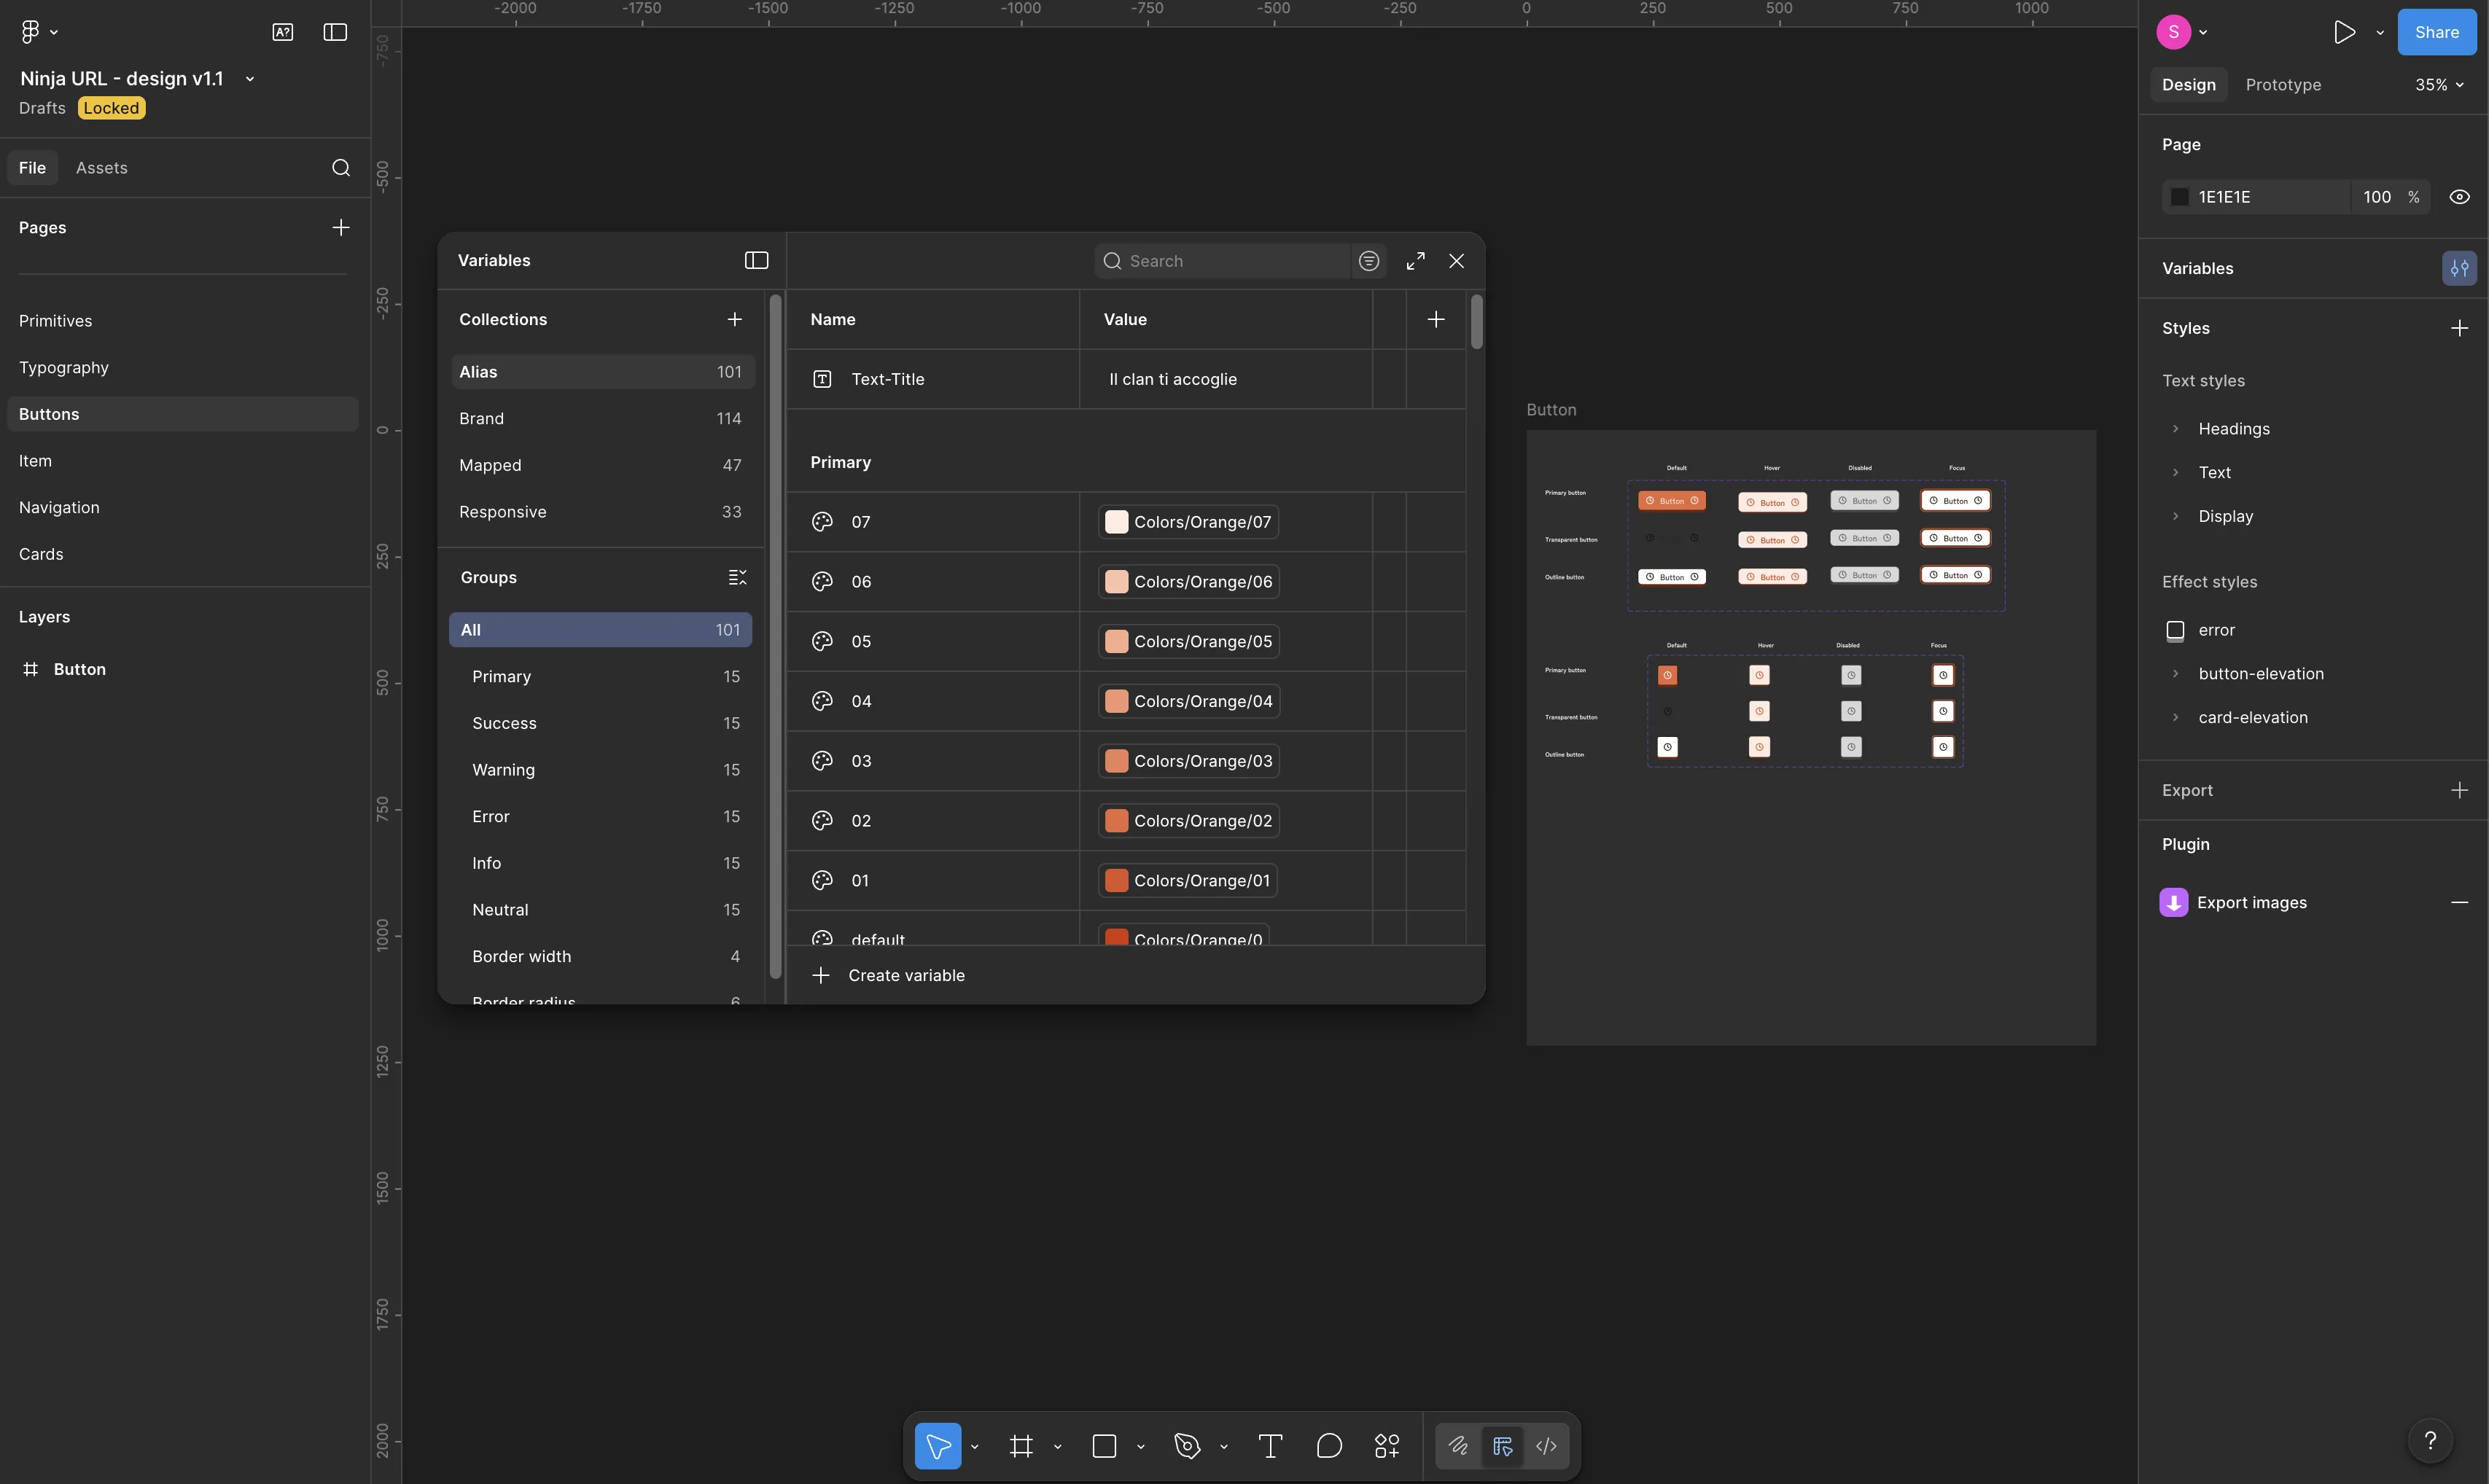Select the Text tool
2489x1484 pixels.
(1269, 1446)
